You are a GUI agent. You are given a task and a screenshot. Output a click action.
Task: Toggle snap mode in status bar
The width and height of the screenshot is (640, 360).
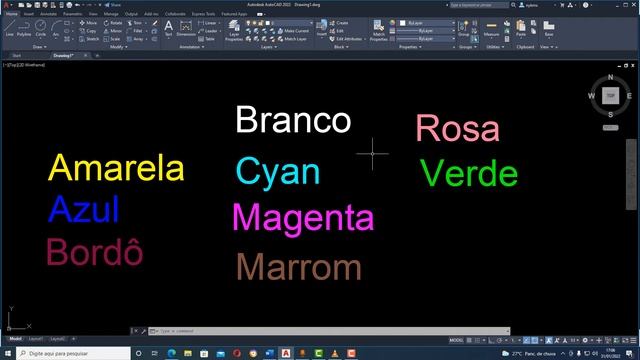pos(477,340)
